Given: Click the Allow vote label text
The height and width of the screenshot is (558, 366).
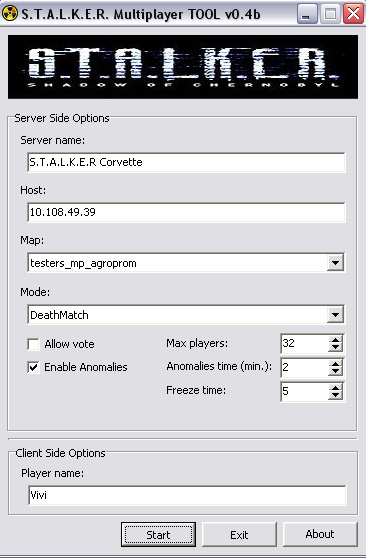Looking at the screenshot, I should (x=69, y=344).
